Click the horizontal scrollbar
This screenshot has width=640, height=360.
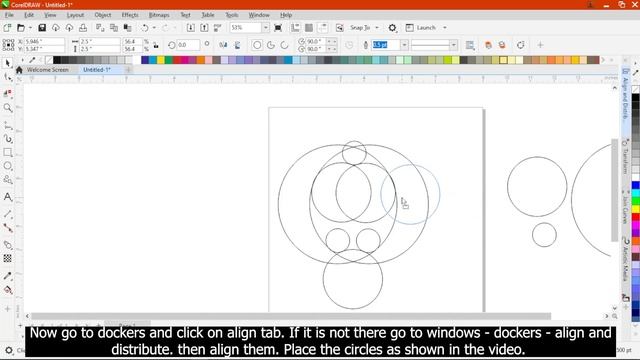click(x=291, y=316)
